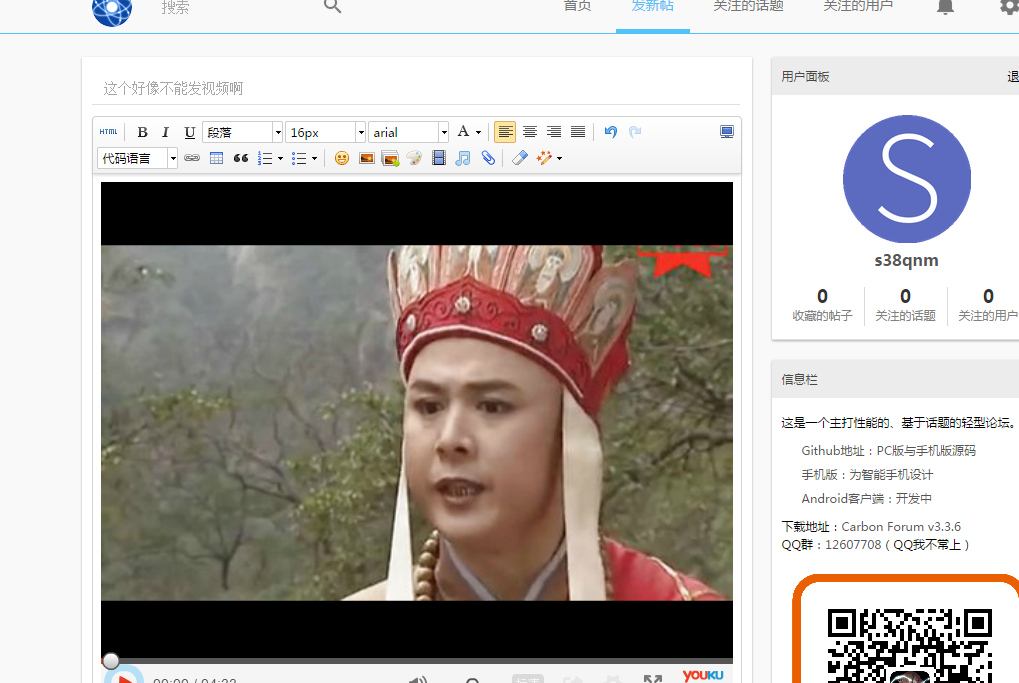This screenshot has width=1019, height=683.
Task: Apply unordered bullet list
Action: (x=299, y=158)
